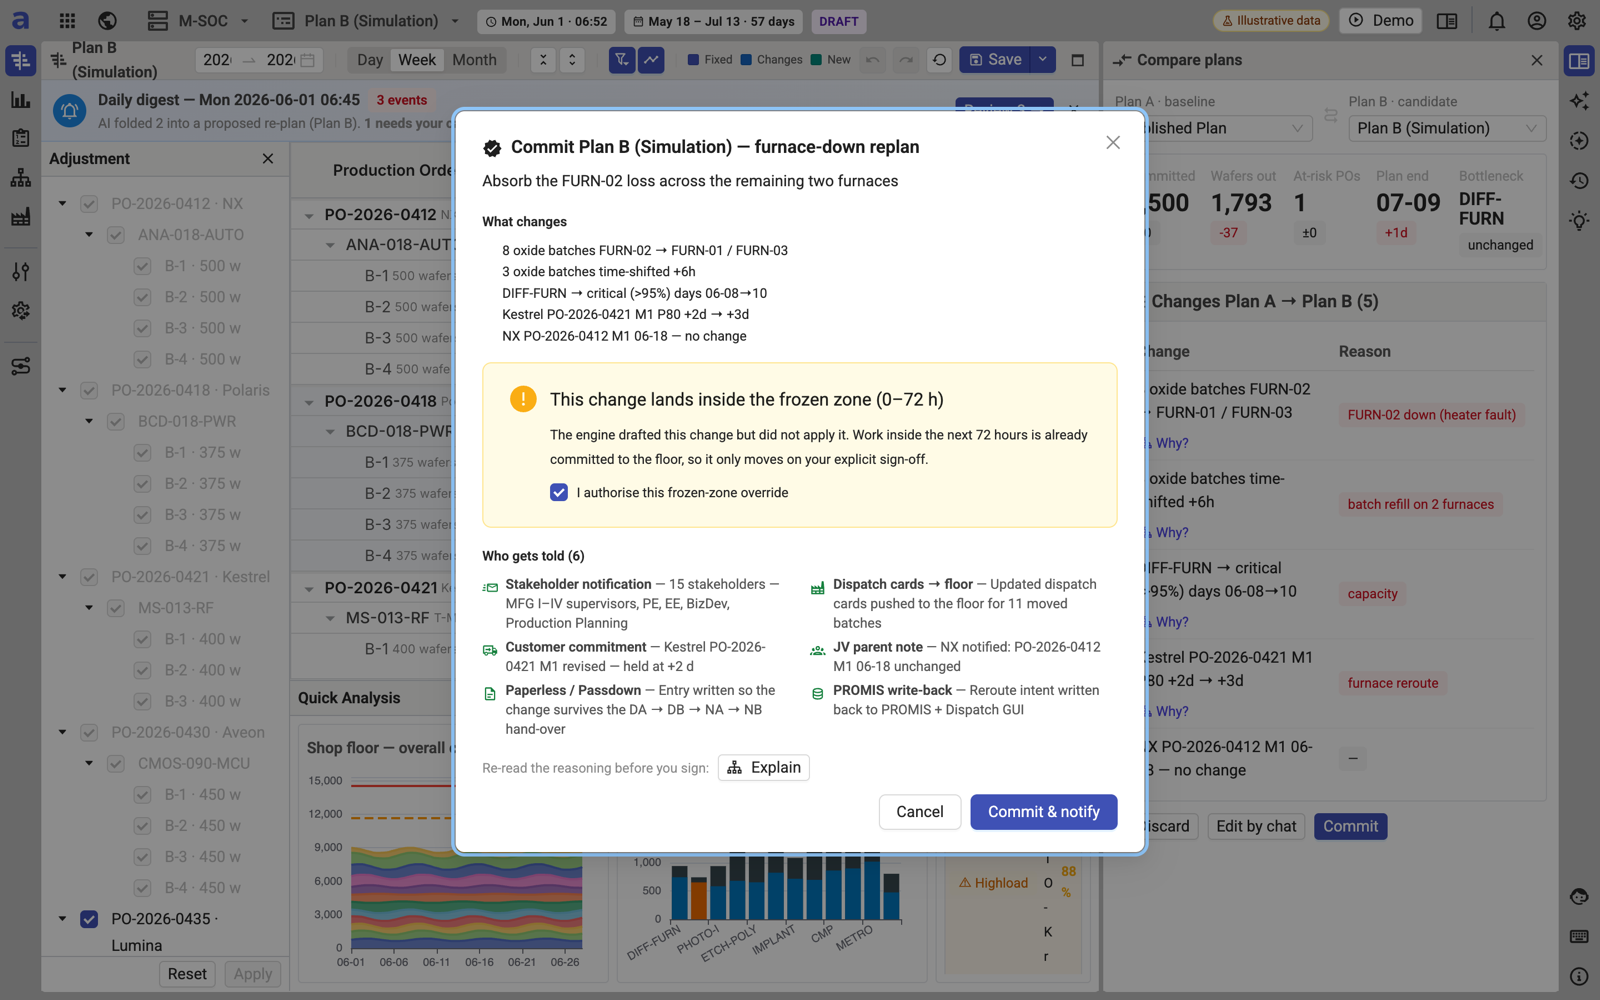1600x1000 pixels.
Task: Open the globe language icon
Action: [x=107, y=21]
